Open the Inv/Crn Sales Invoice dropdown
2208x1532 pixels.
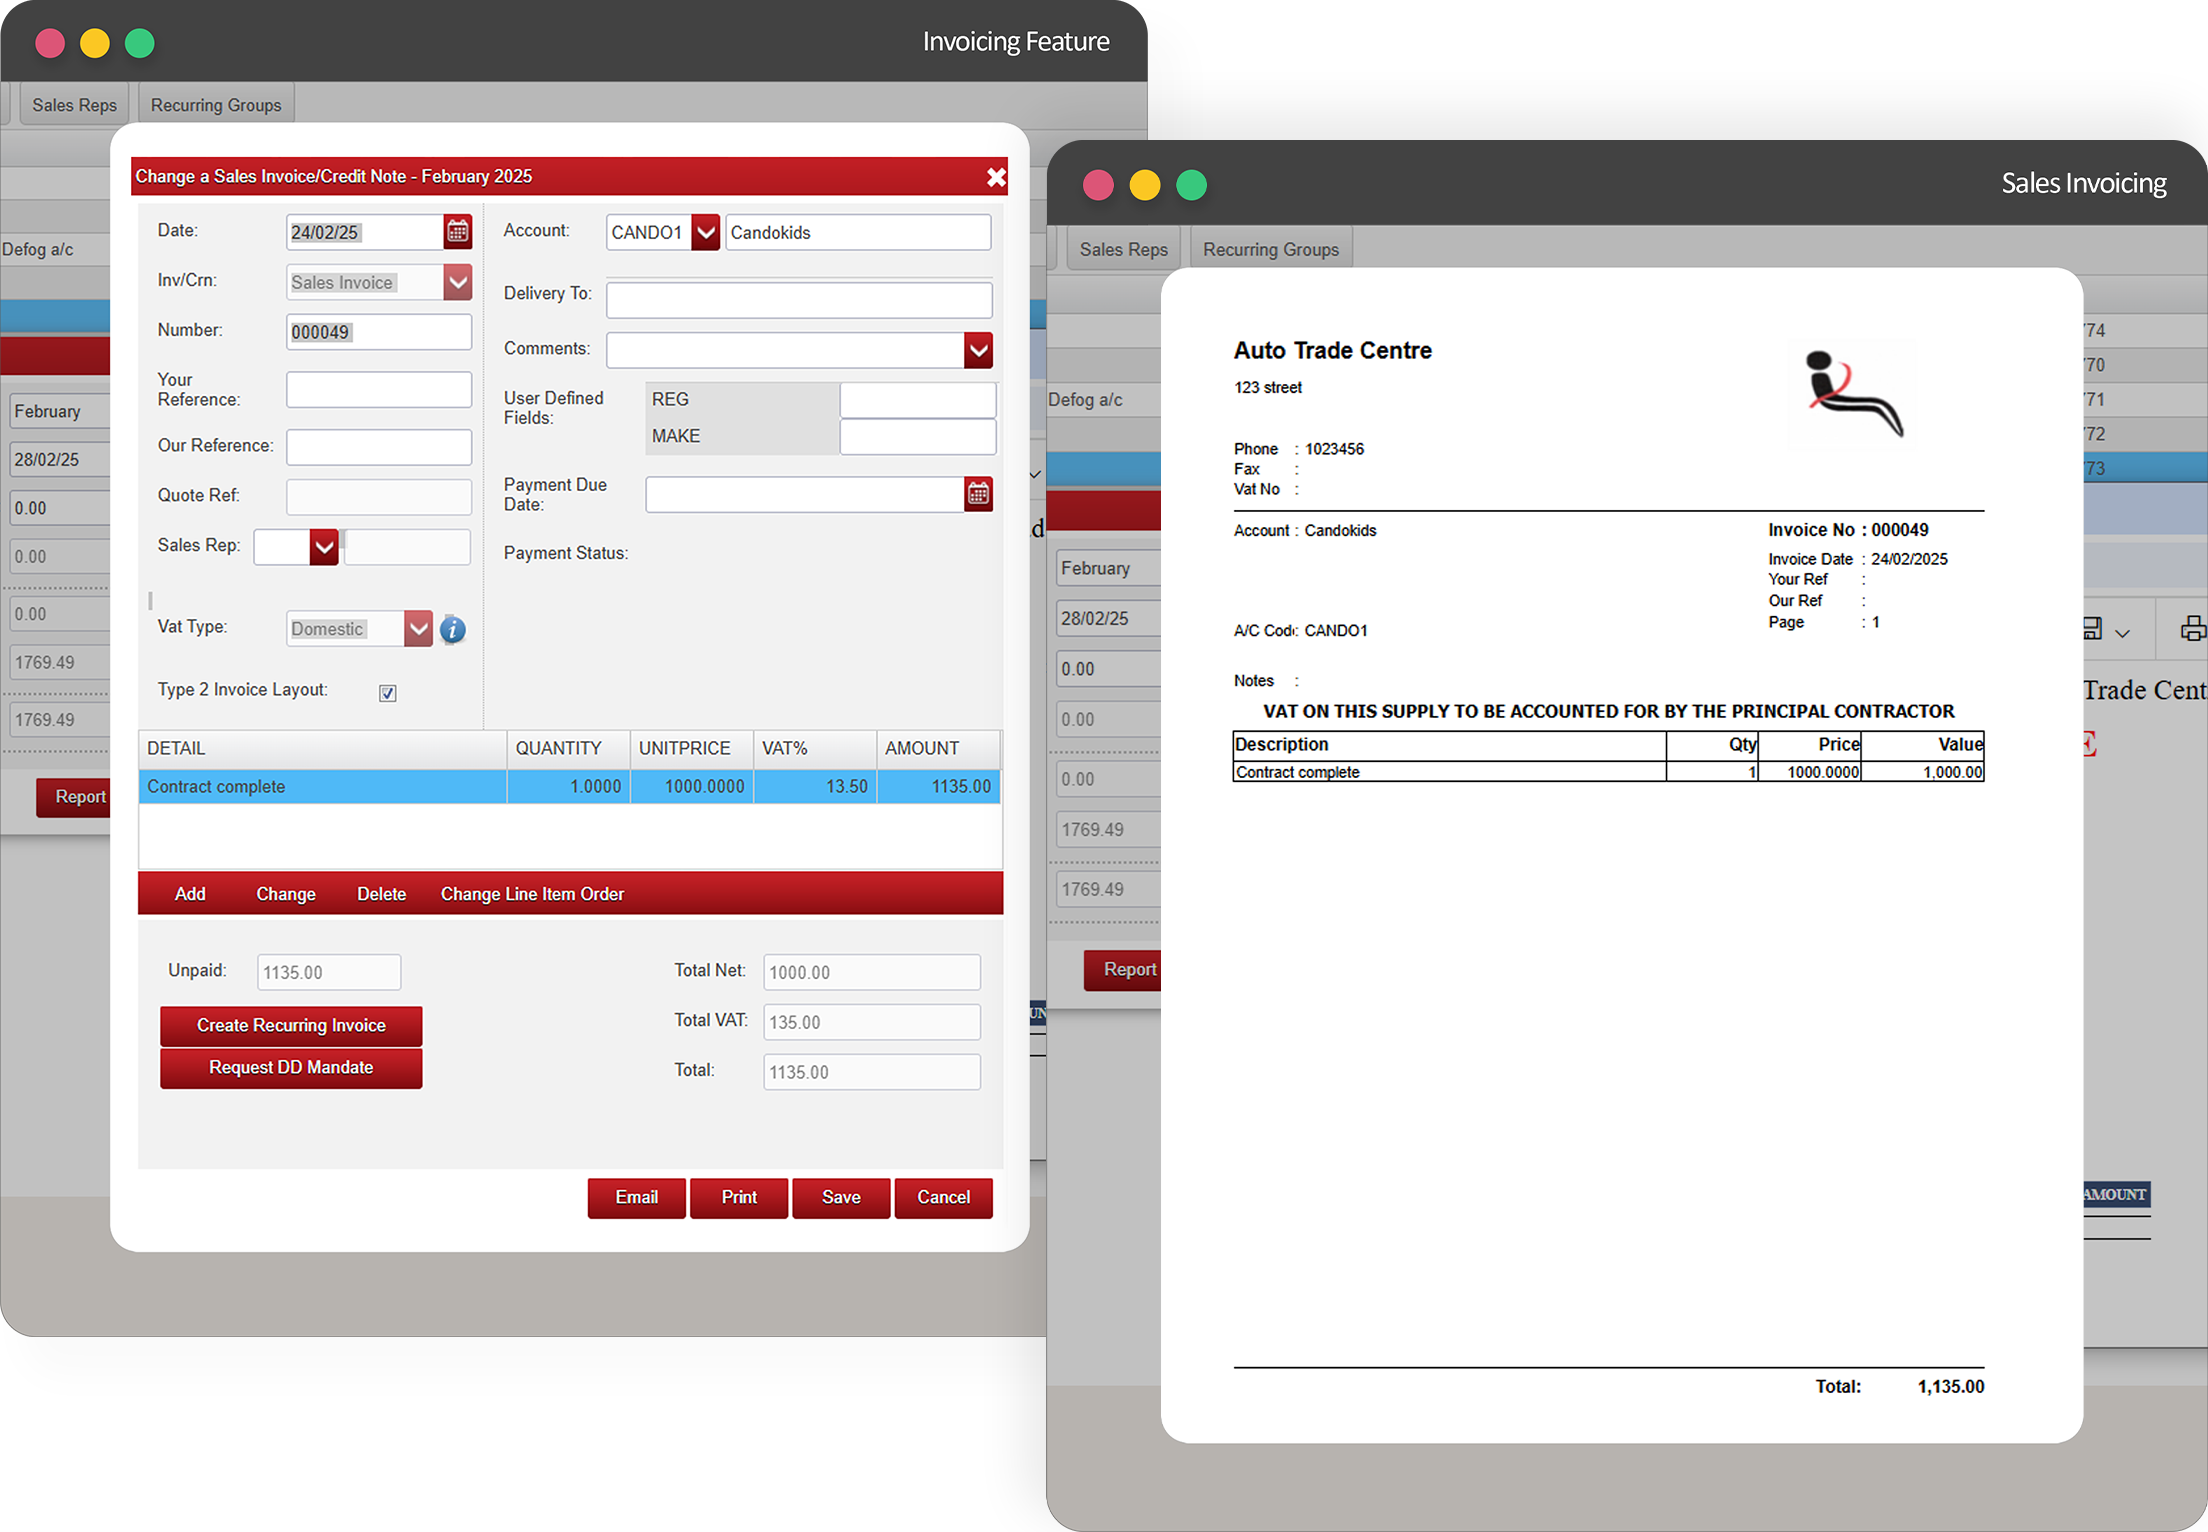pyautogui.click(x=458, y=282)
